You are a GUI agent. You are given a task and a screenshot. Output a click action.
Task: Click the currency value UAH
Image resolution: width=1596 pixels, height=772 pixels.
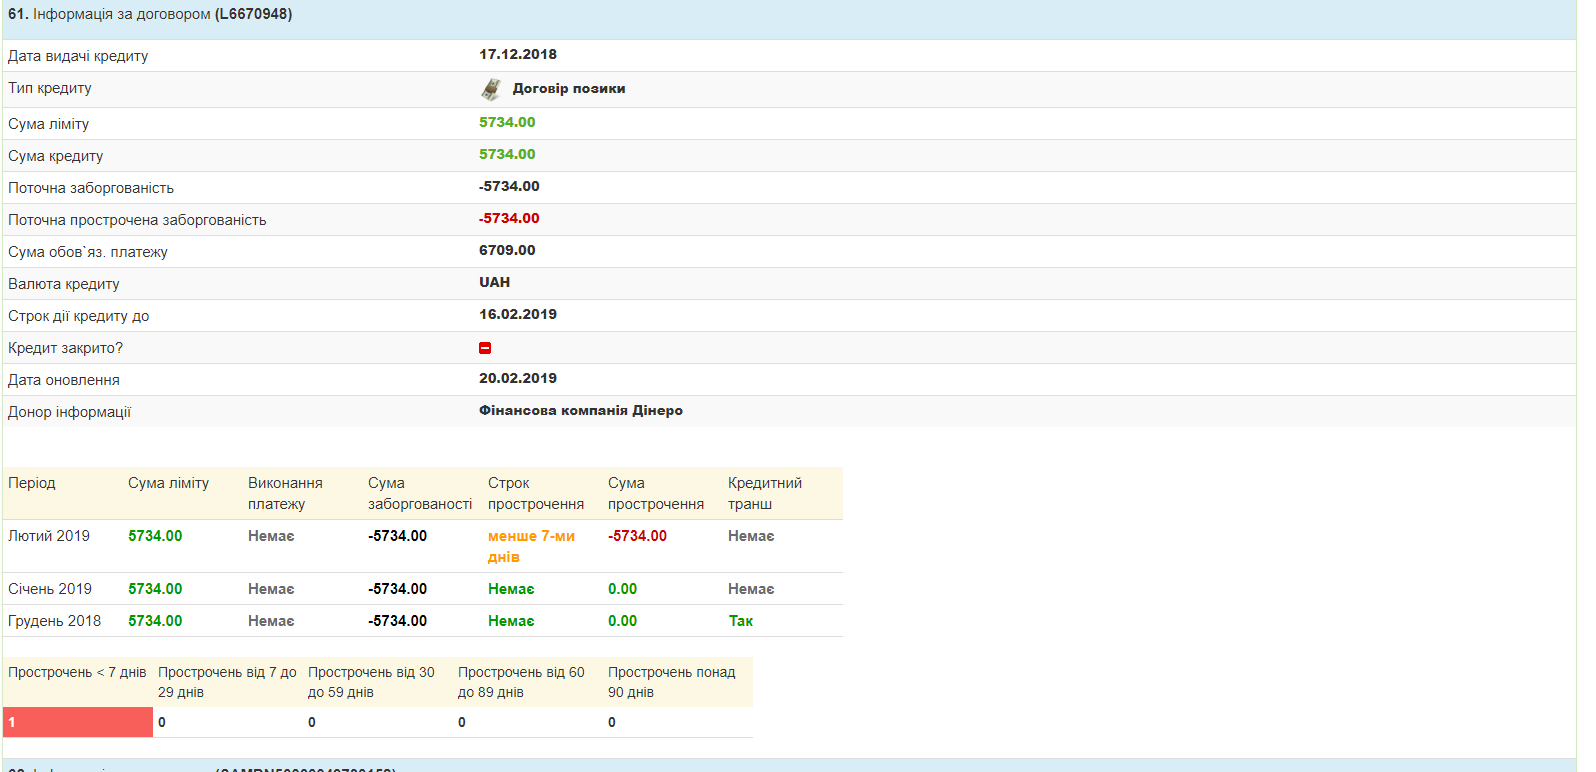point(494,283)
